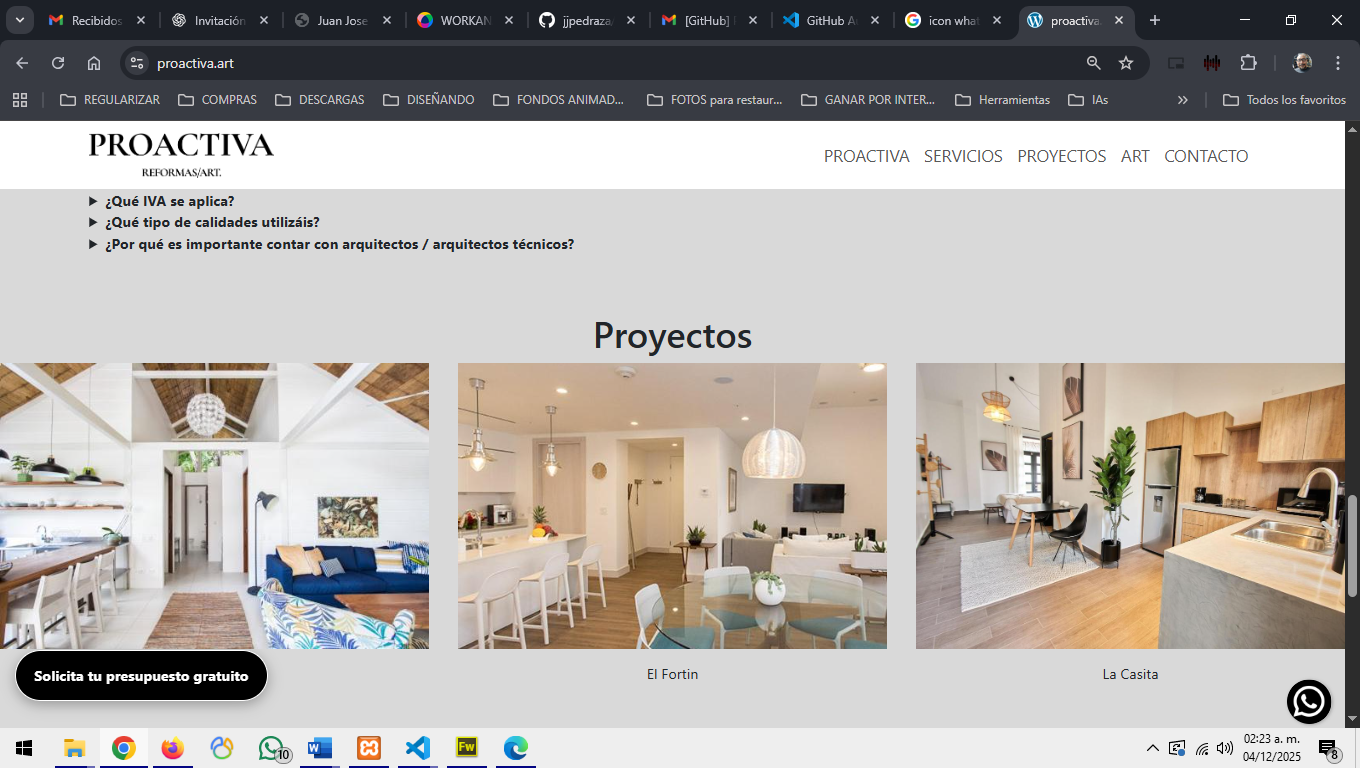Expand the question about arquitectos técnicos
The height and width of the screenshot is (768, 1360).
pos(339,244)
